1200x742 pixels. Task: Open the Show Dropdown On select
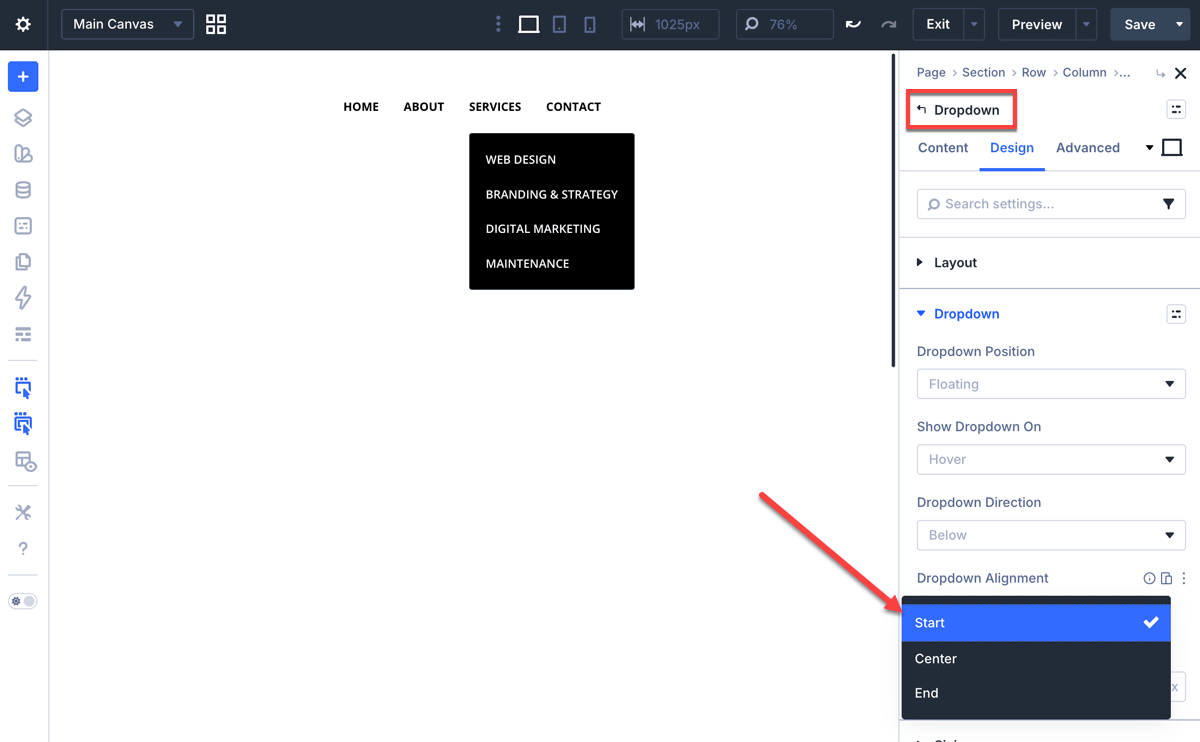click(x=1050, y=459)
